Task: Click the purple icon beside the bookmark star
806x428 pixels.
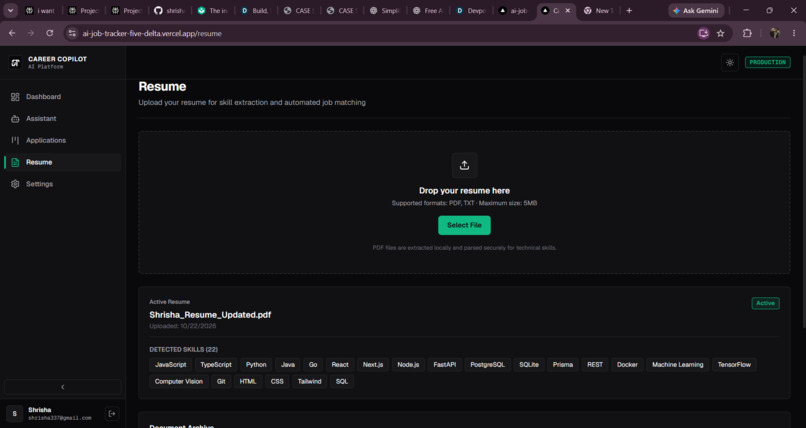Action: (703, 33)
